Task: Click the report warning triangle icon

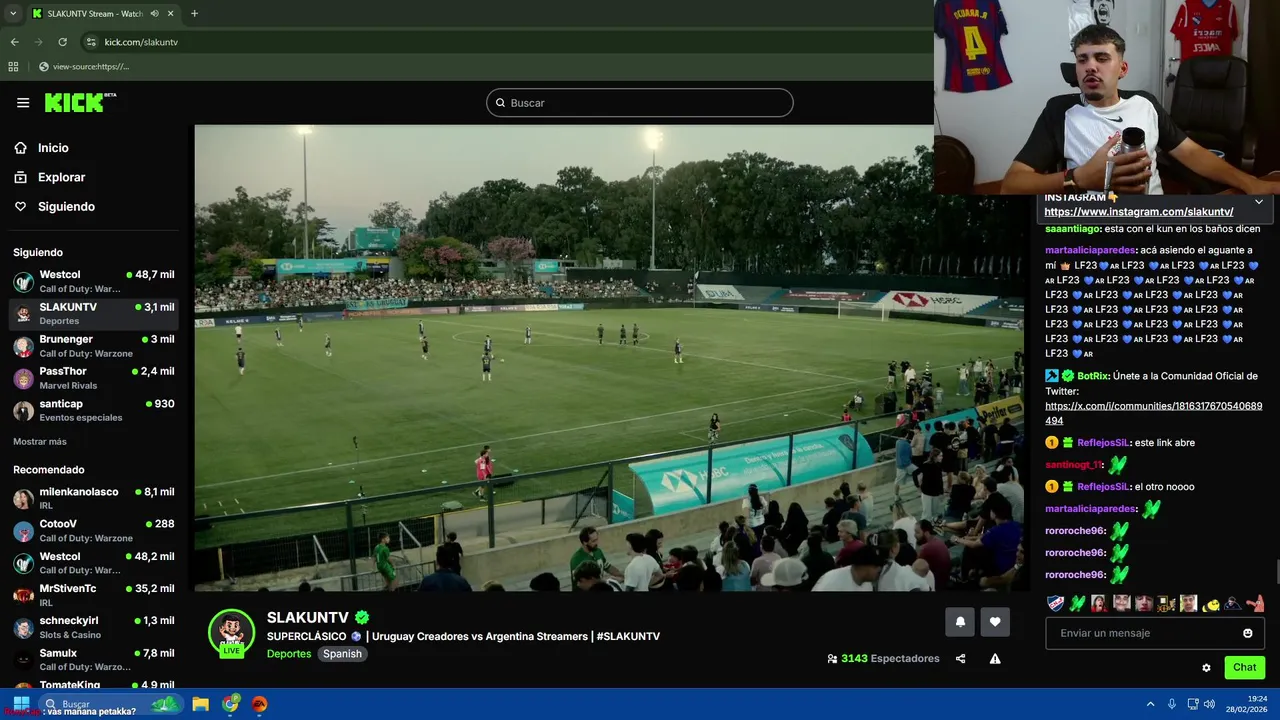Action: click(995, 659)
